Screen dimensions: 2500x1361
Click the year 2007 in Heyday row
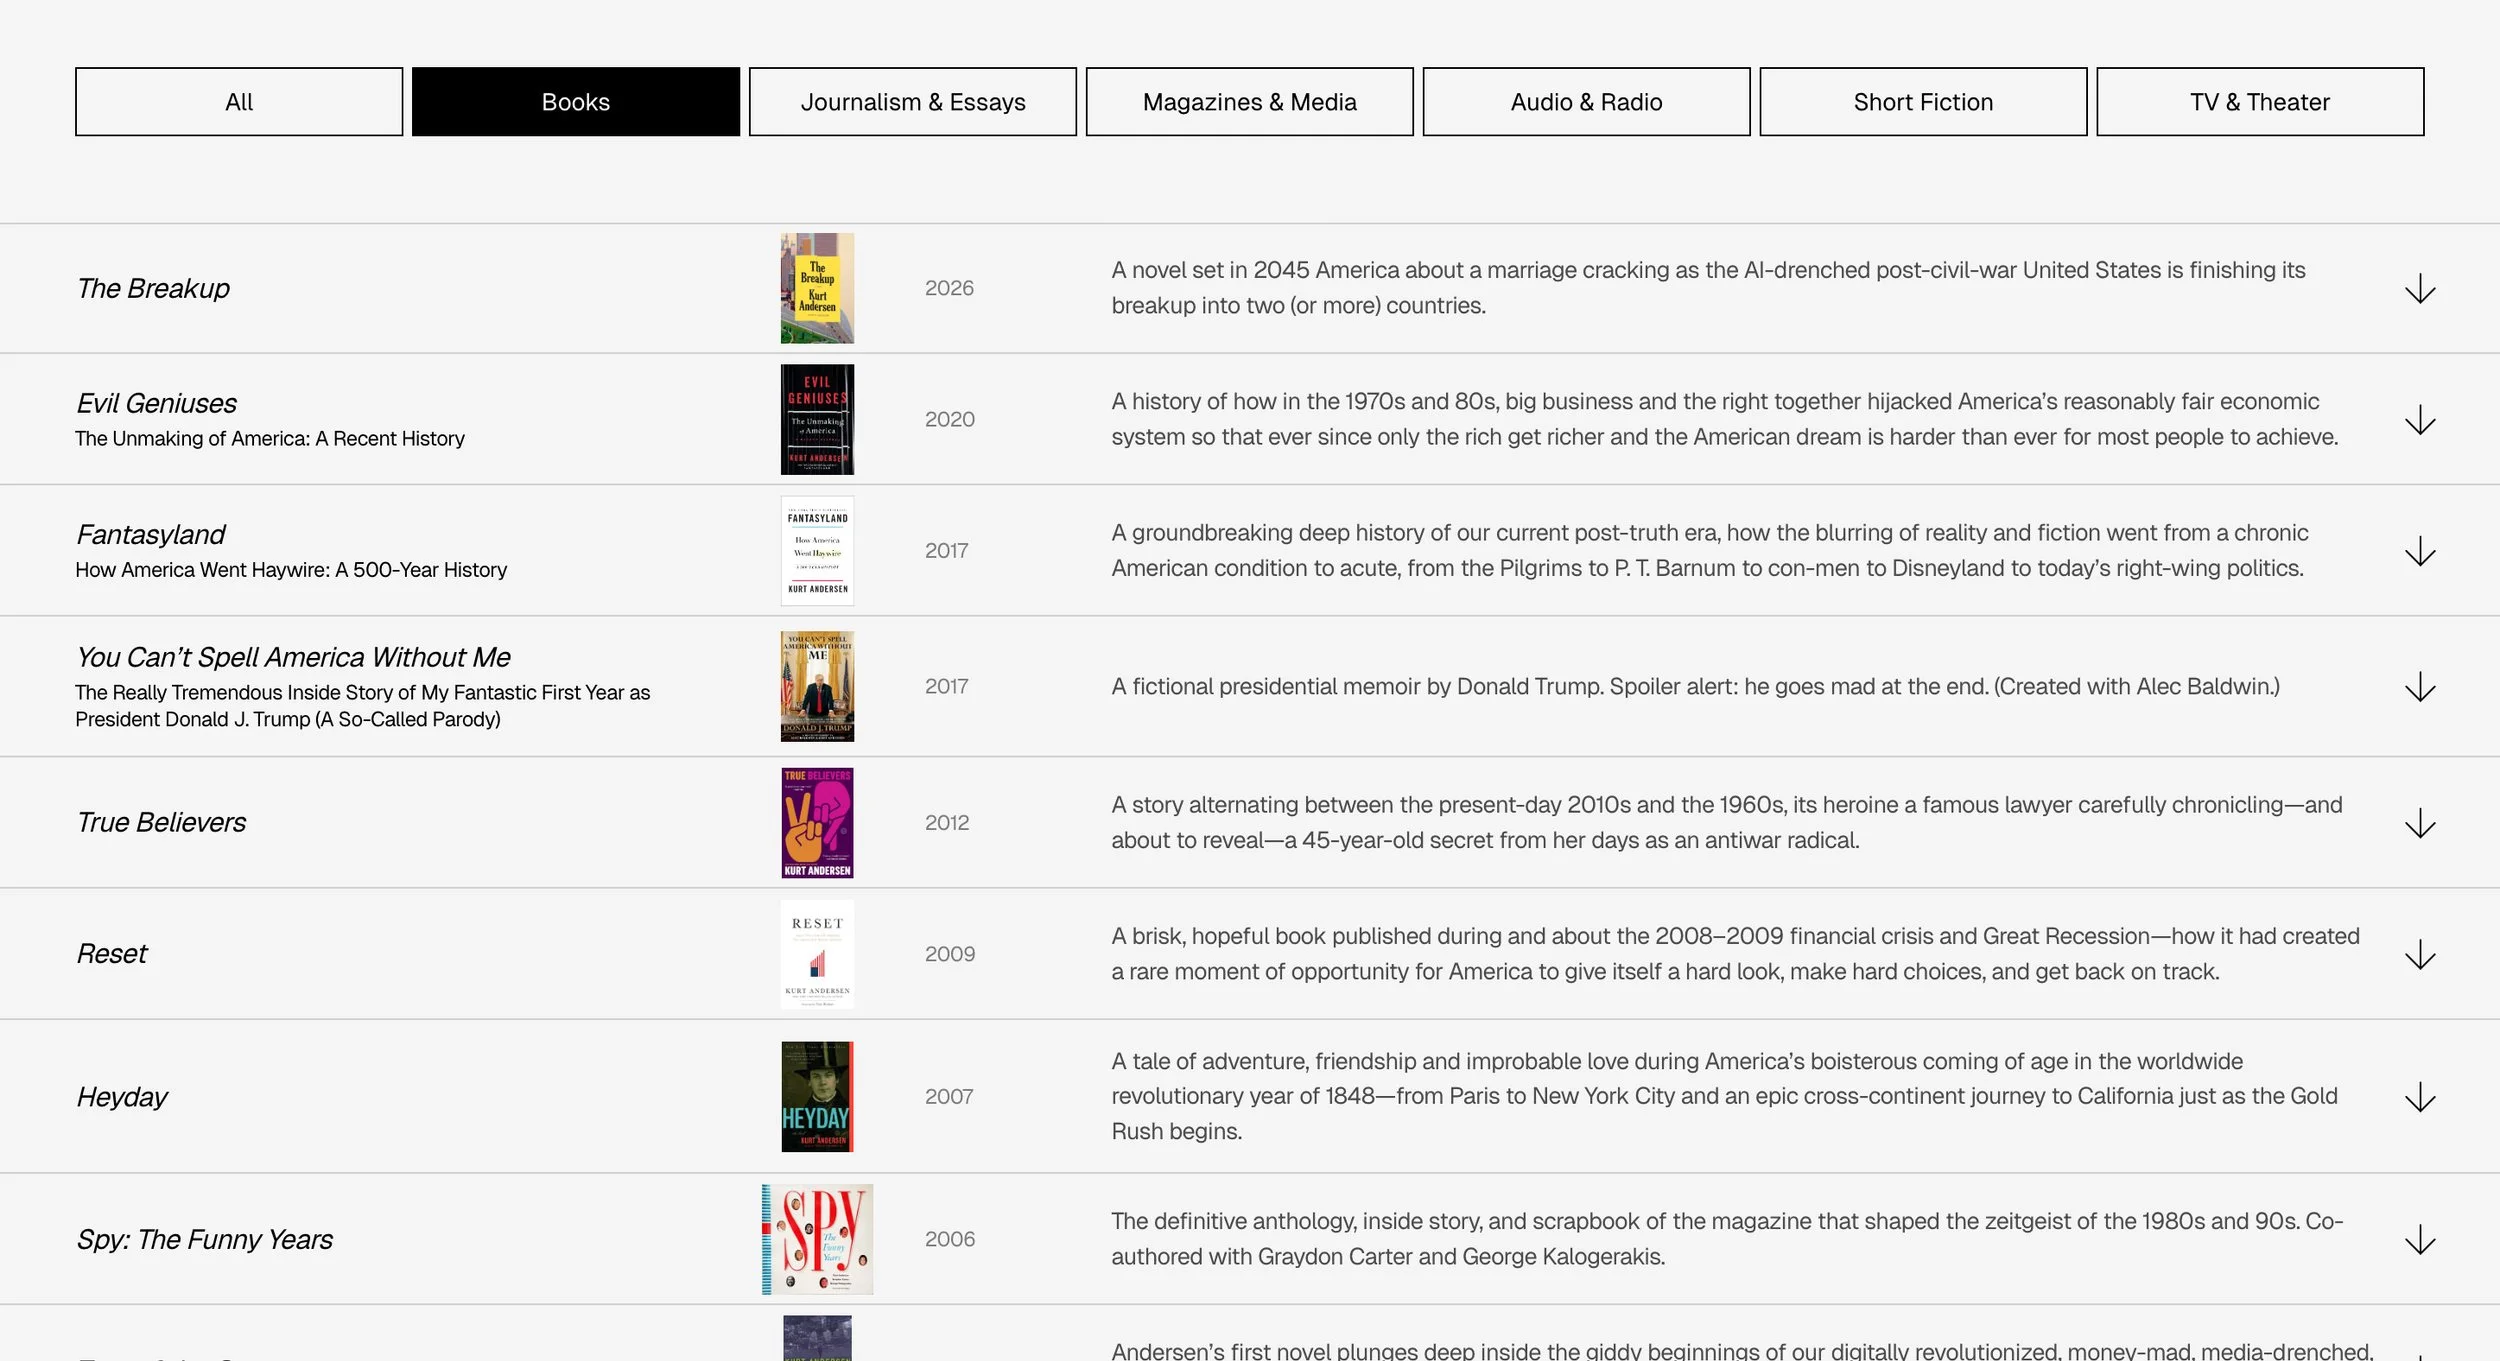948,1096
